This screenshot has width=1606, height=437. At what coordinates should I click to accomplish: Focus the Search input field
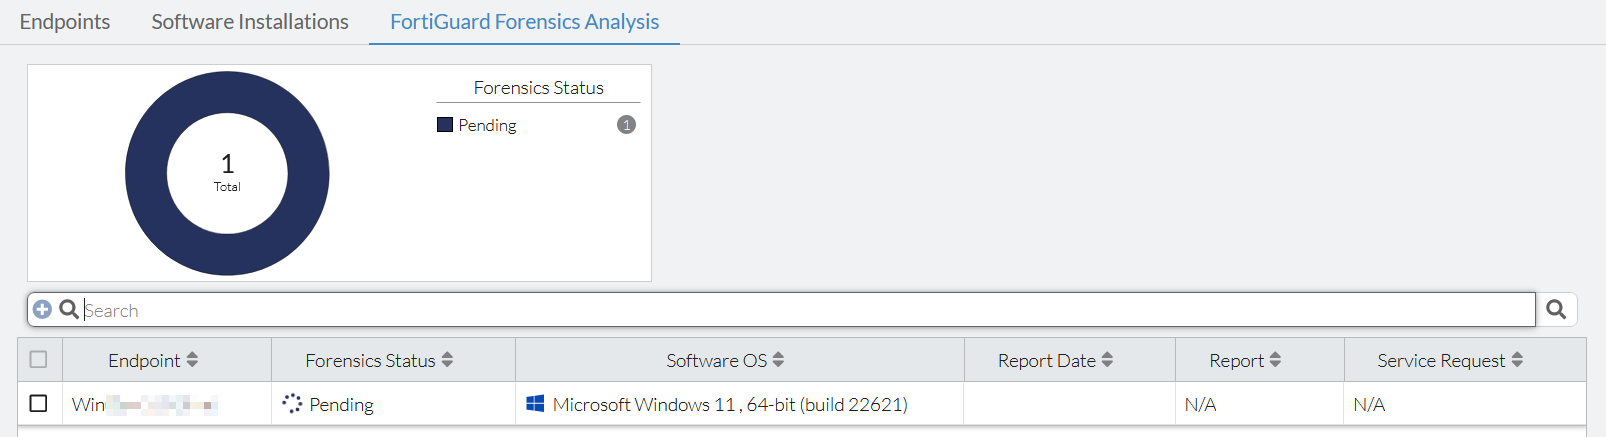(x=800, y=310)
